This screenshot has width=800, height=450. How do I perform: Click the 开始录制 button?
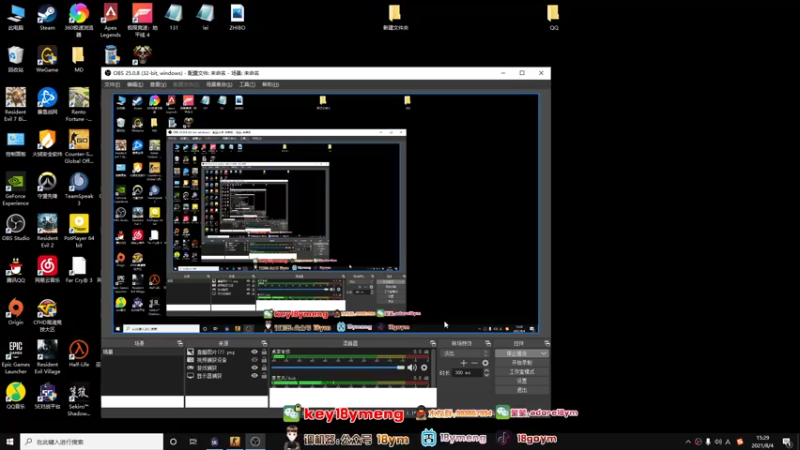tap(522, 362)
